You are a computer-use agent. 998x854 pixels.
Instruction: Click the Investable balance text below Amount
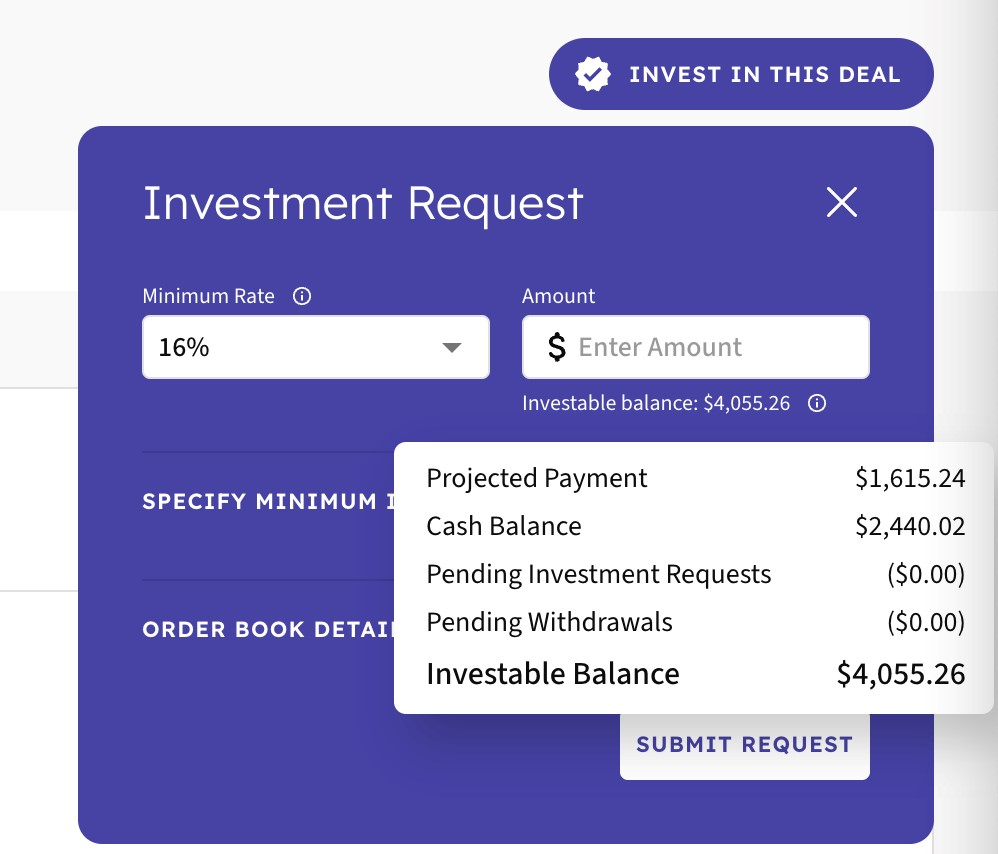click(656, 403)
